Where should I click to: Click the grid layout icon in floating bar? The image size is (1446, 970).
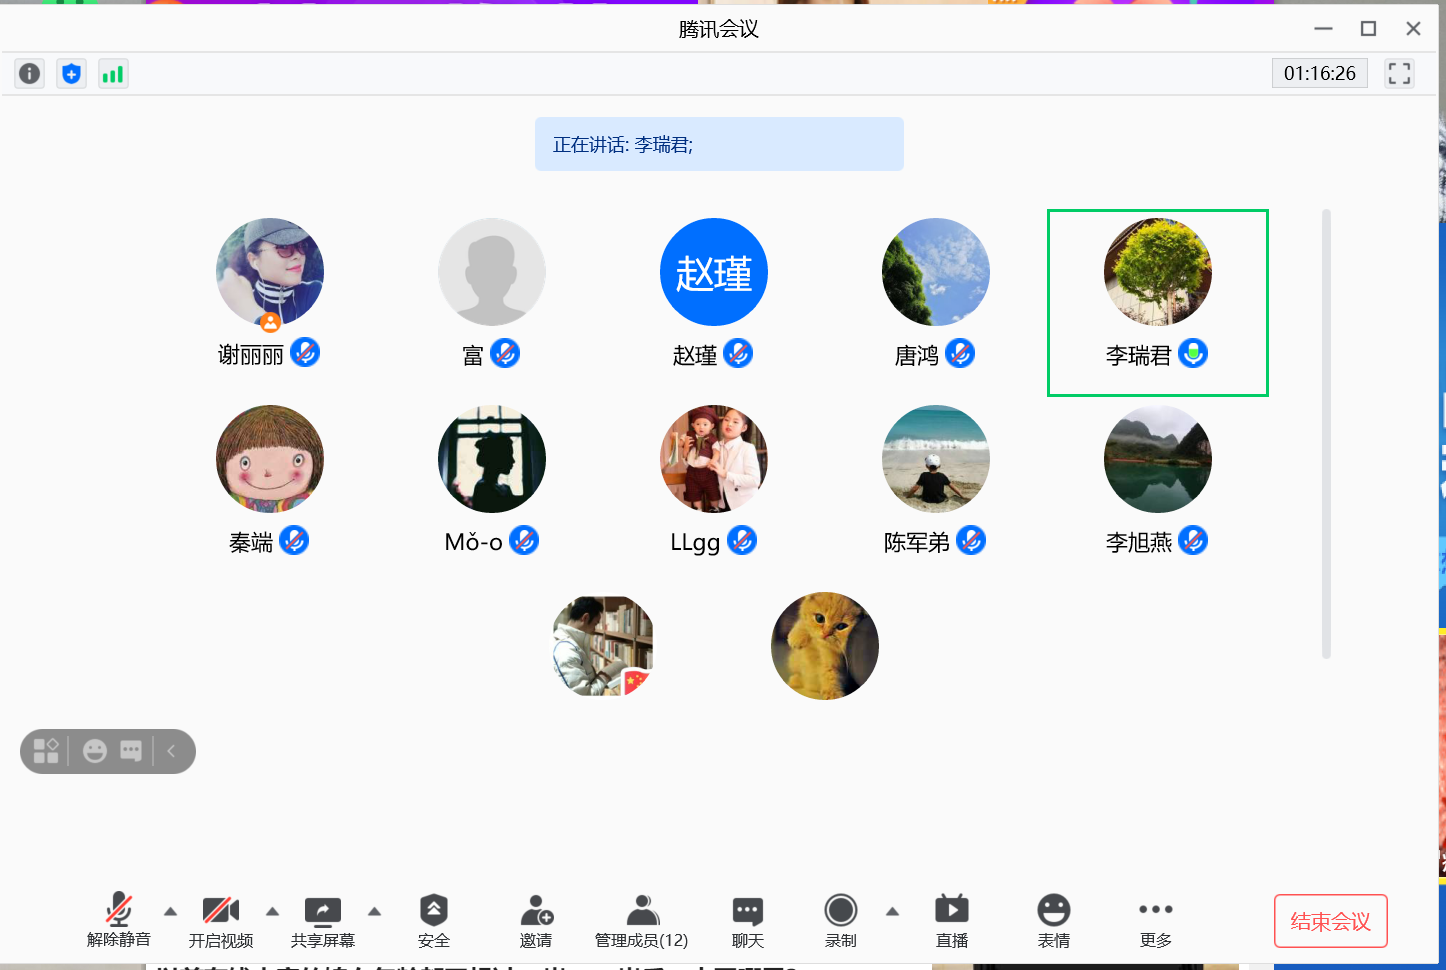(46, 751)
